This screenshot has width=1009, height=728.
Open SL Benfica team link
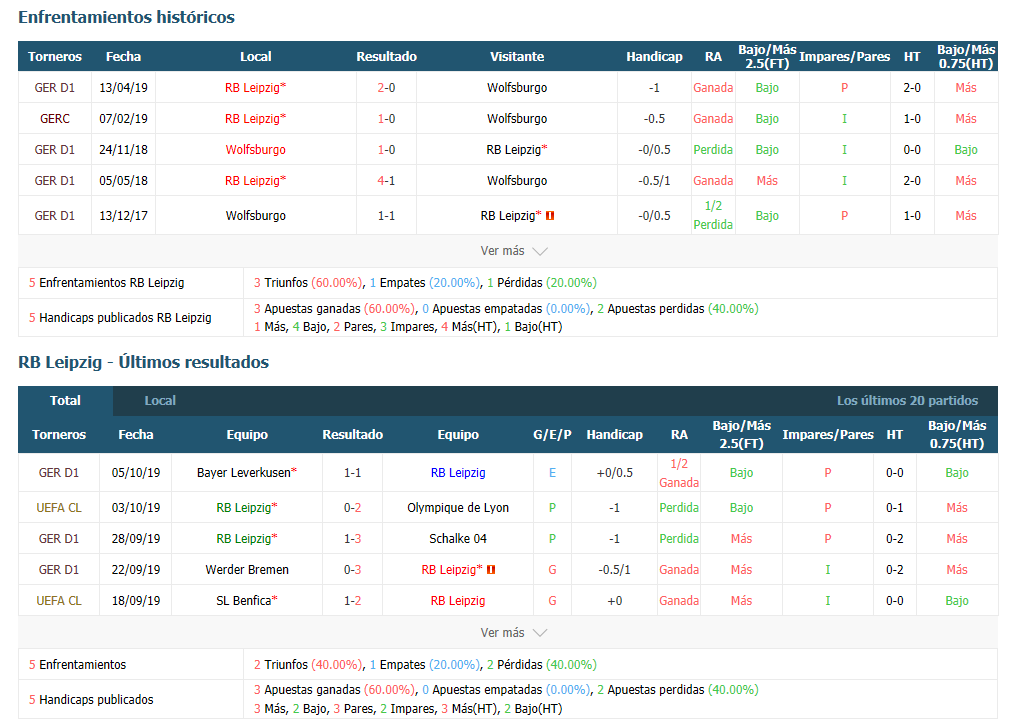tap(246, 601)
